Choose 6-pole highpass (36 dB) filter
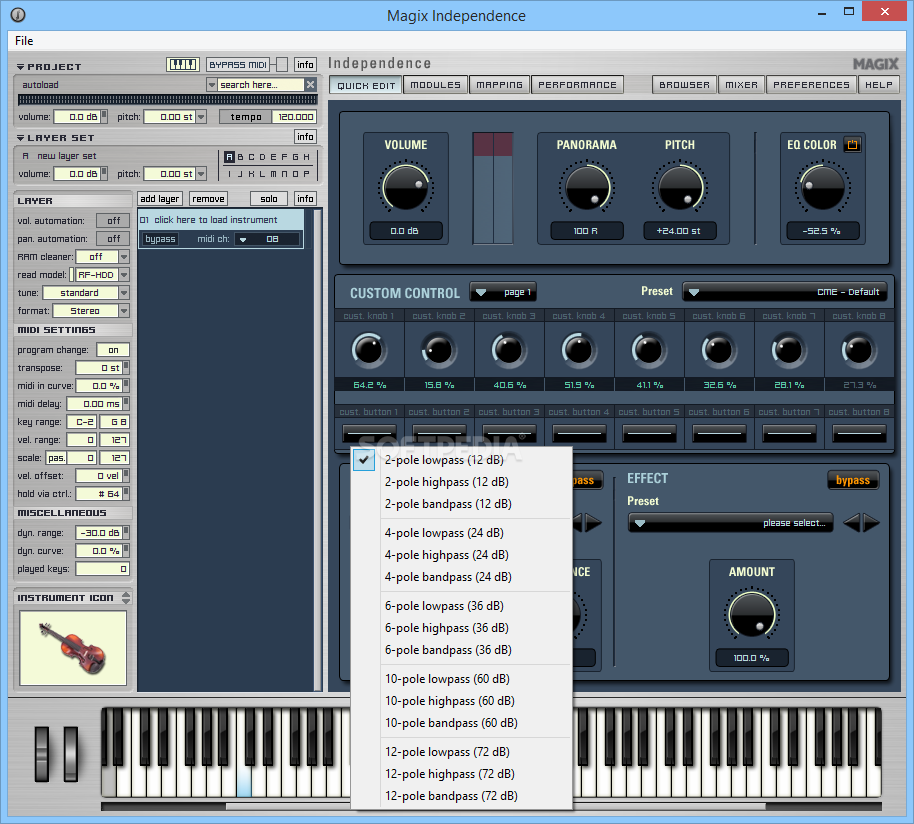The image size is (914, 824). pyautogui.click(x=447, y=628)
